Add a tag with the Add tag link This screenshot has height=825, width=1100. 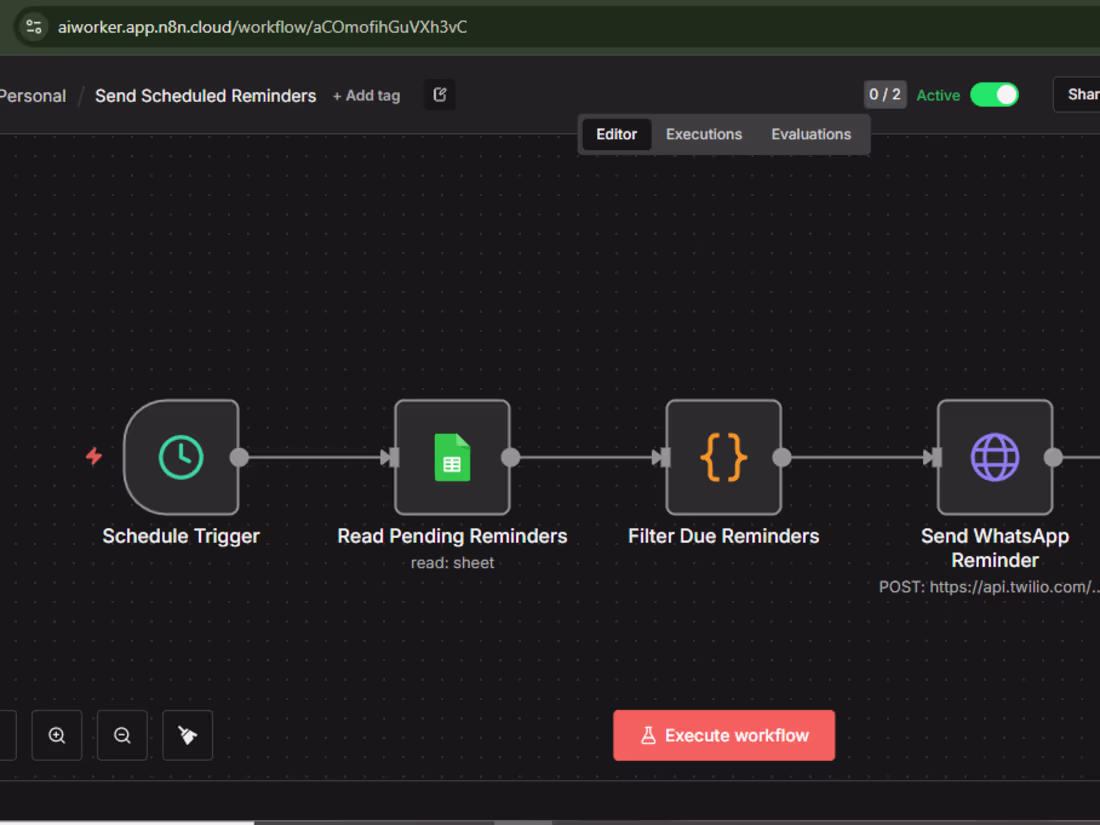(x=366, y=95)
